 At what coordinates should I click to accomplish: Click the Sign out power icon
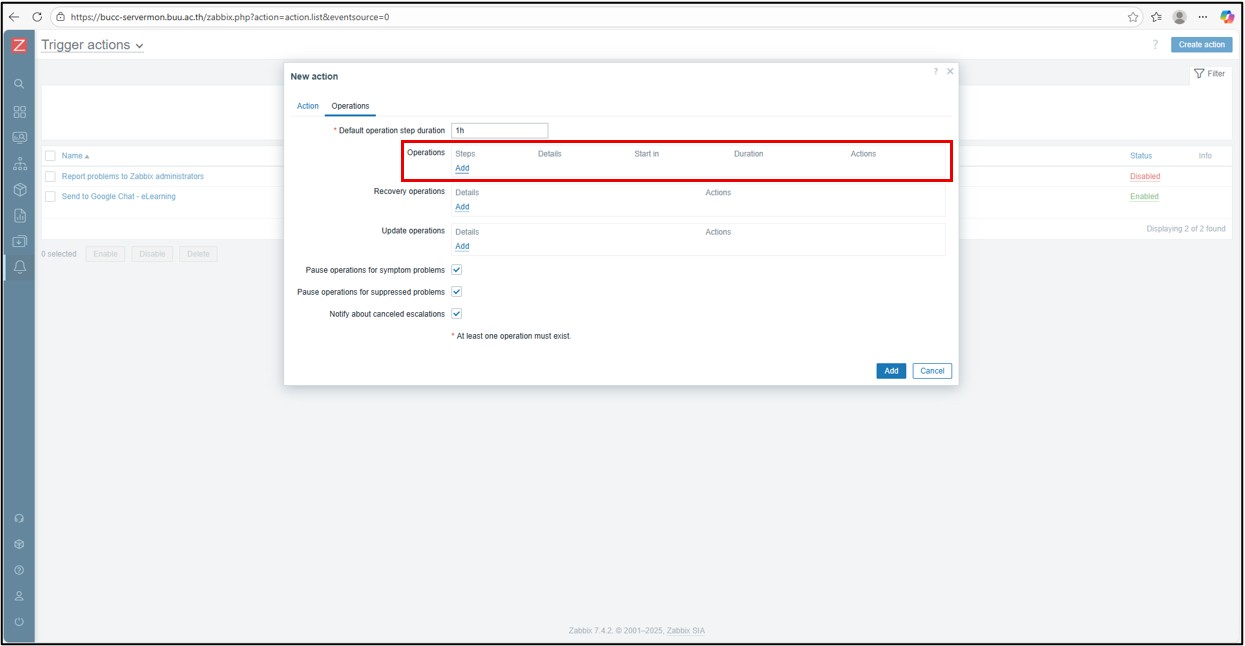(19, 622)
